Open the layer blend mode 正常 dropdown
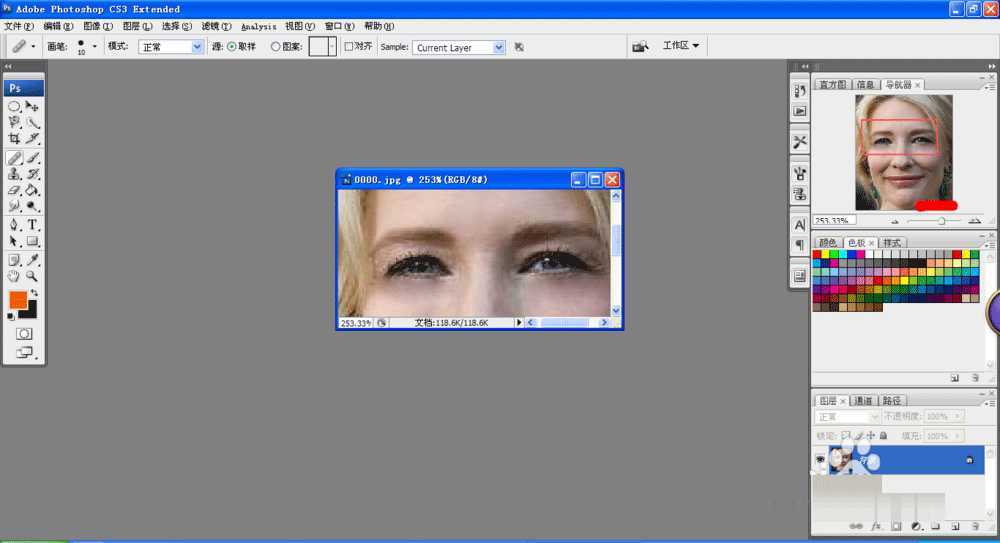Image resolution: width=1000 pixels, height=543 pixels. click(x=847, y=417)
